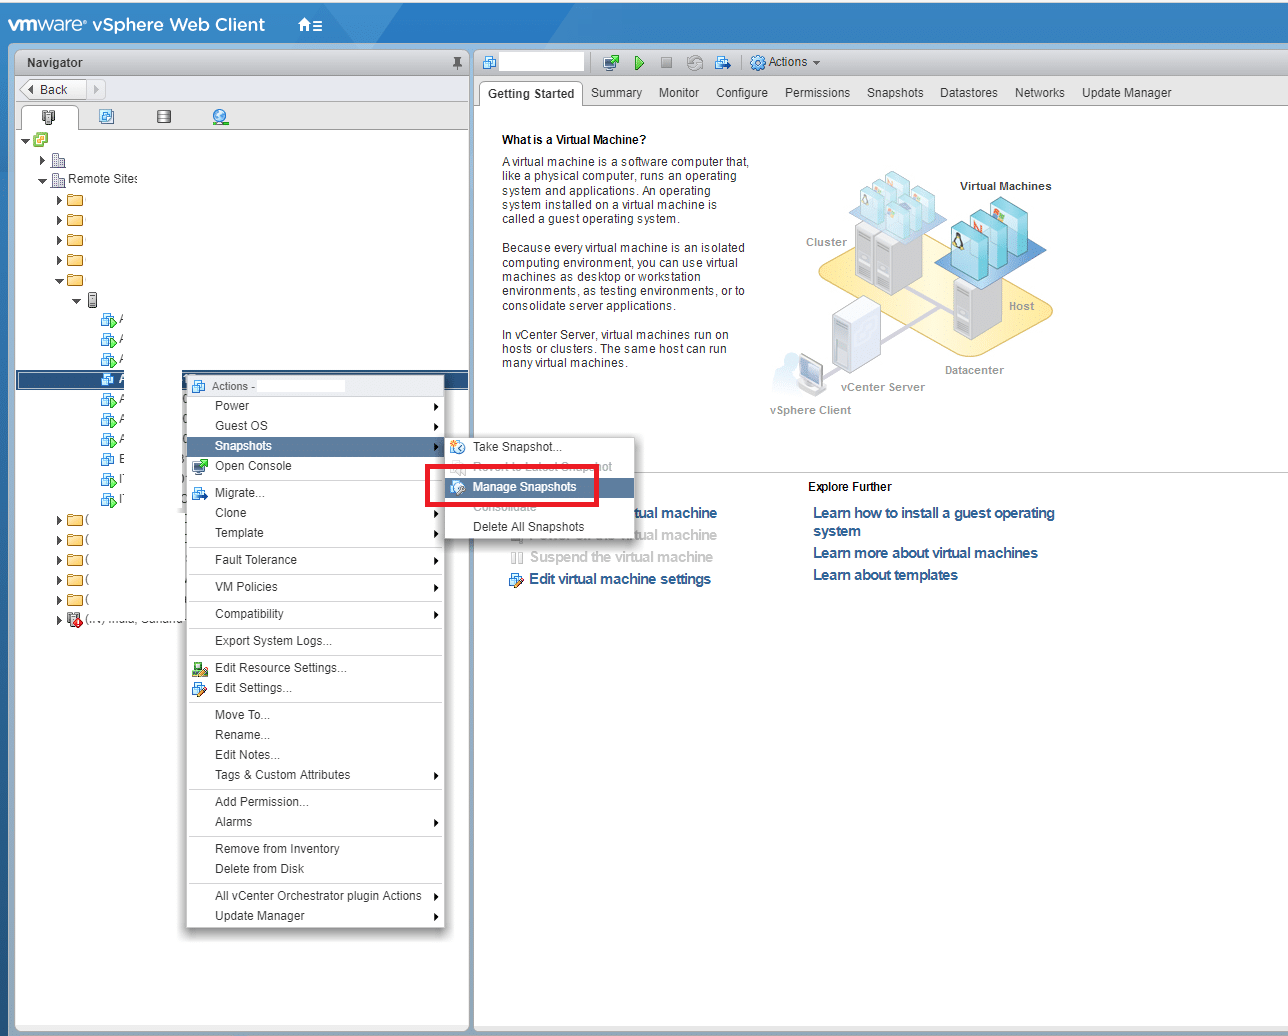Choose Snapshots in the Actions menu
The height and width of the screenshot is (1036, 1288).
coord(315,446)
